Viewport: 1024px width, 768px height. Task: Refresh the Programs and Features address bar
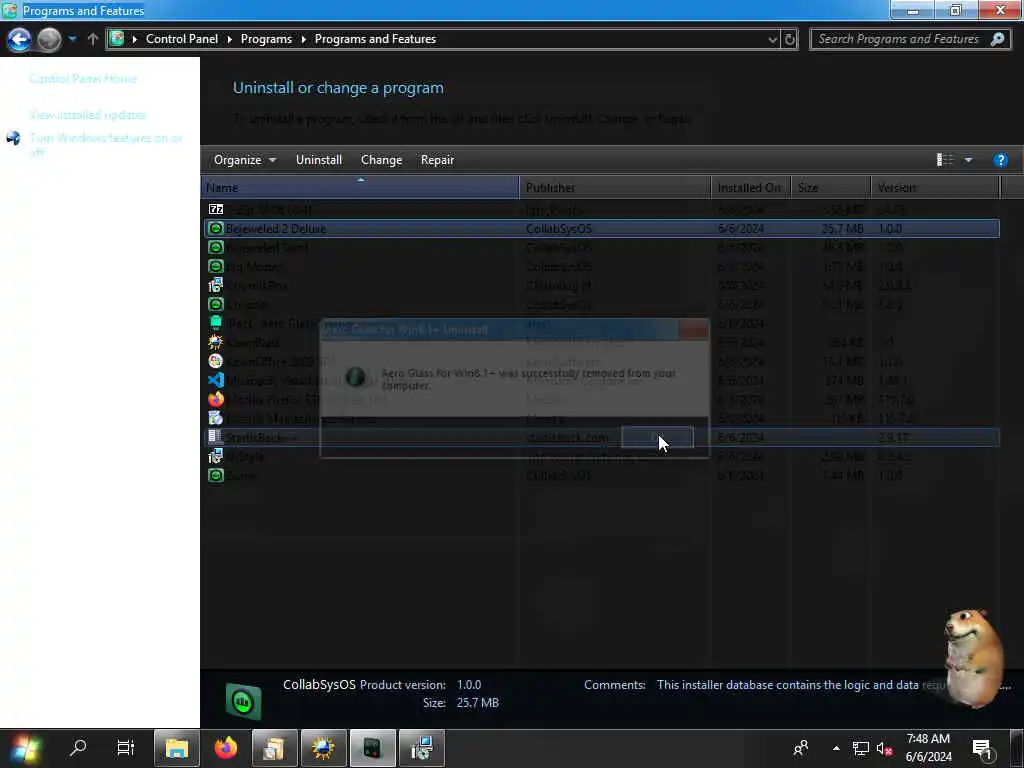(x=790, y=39)
